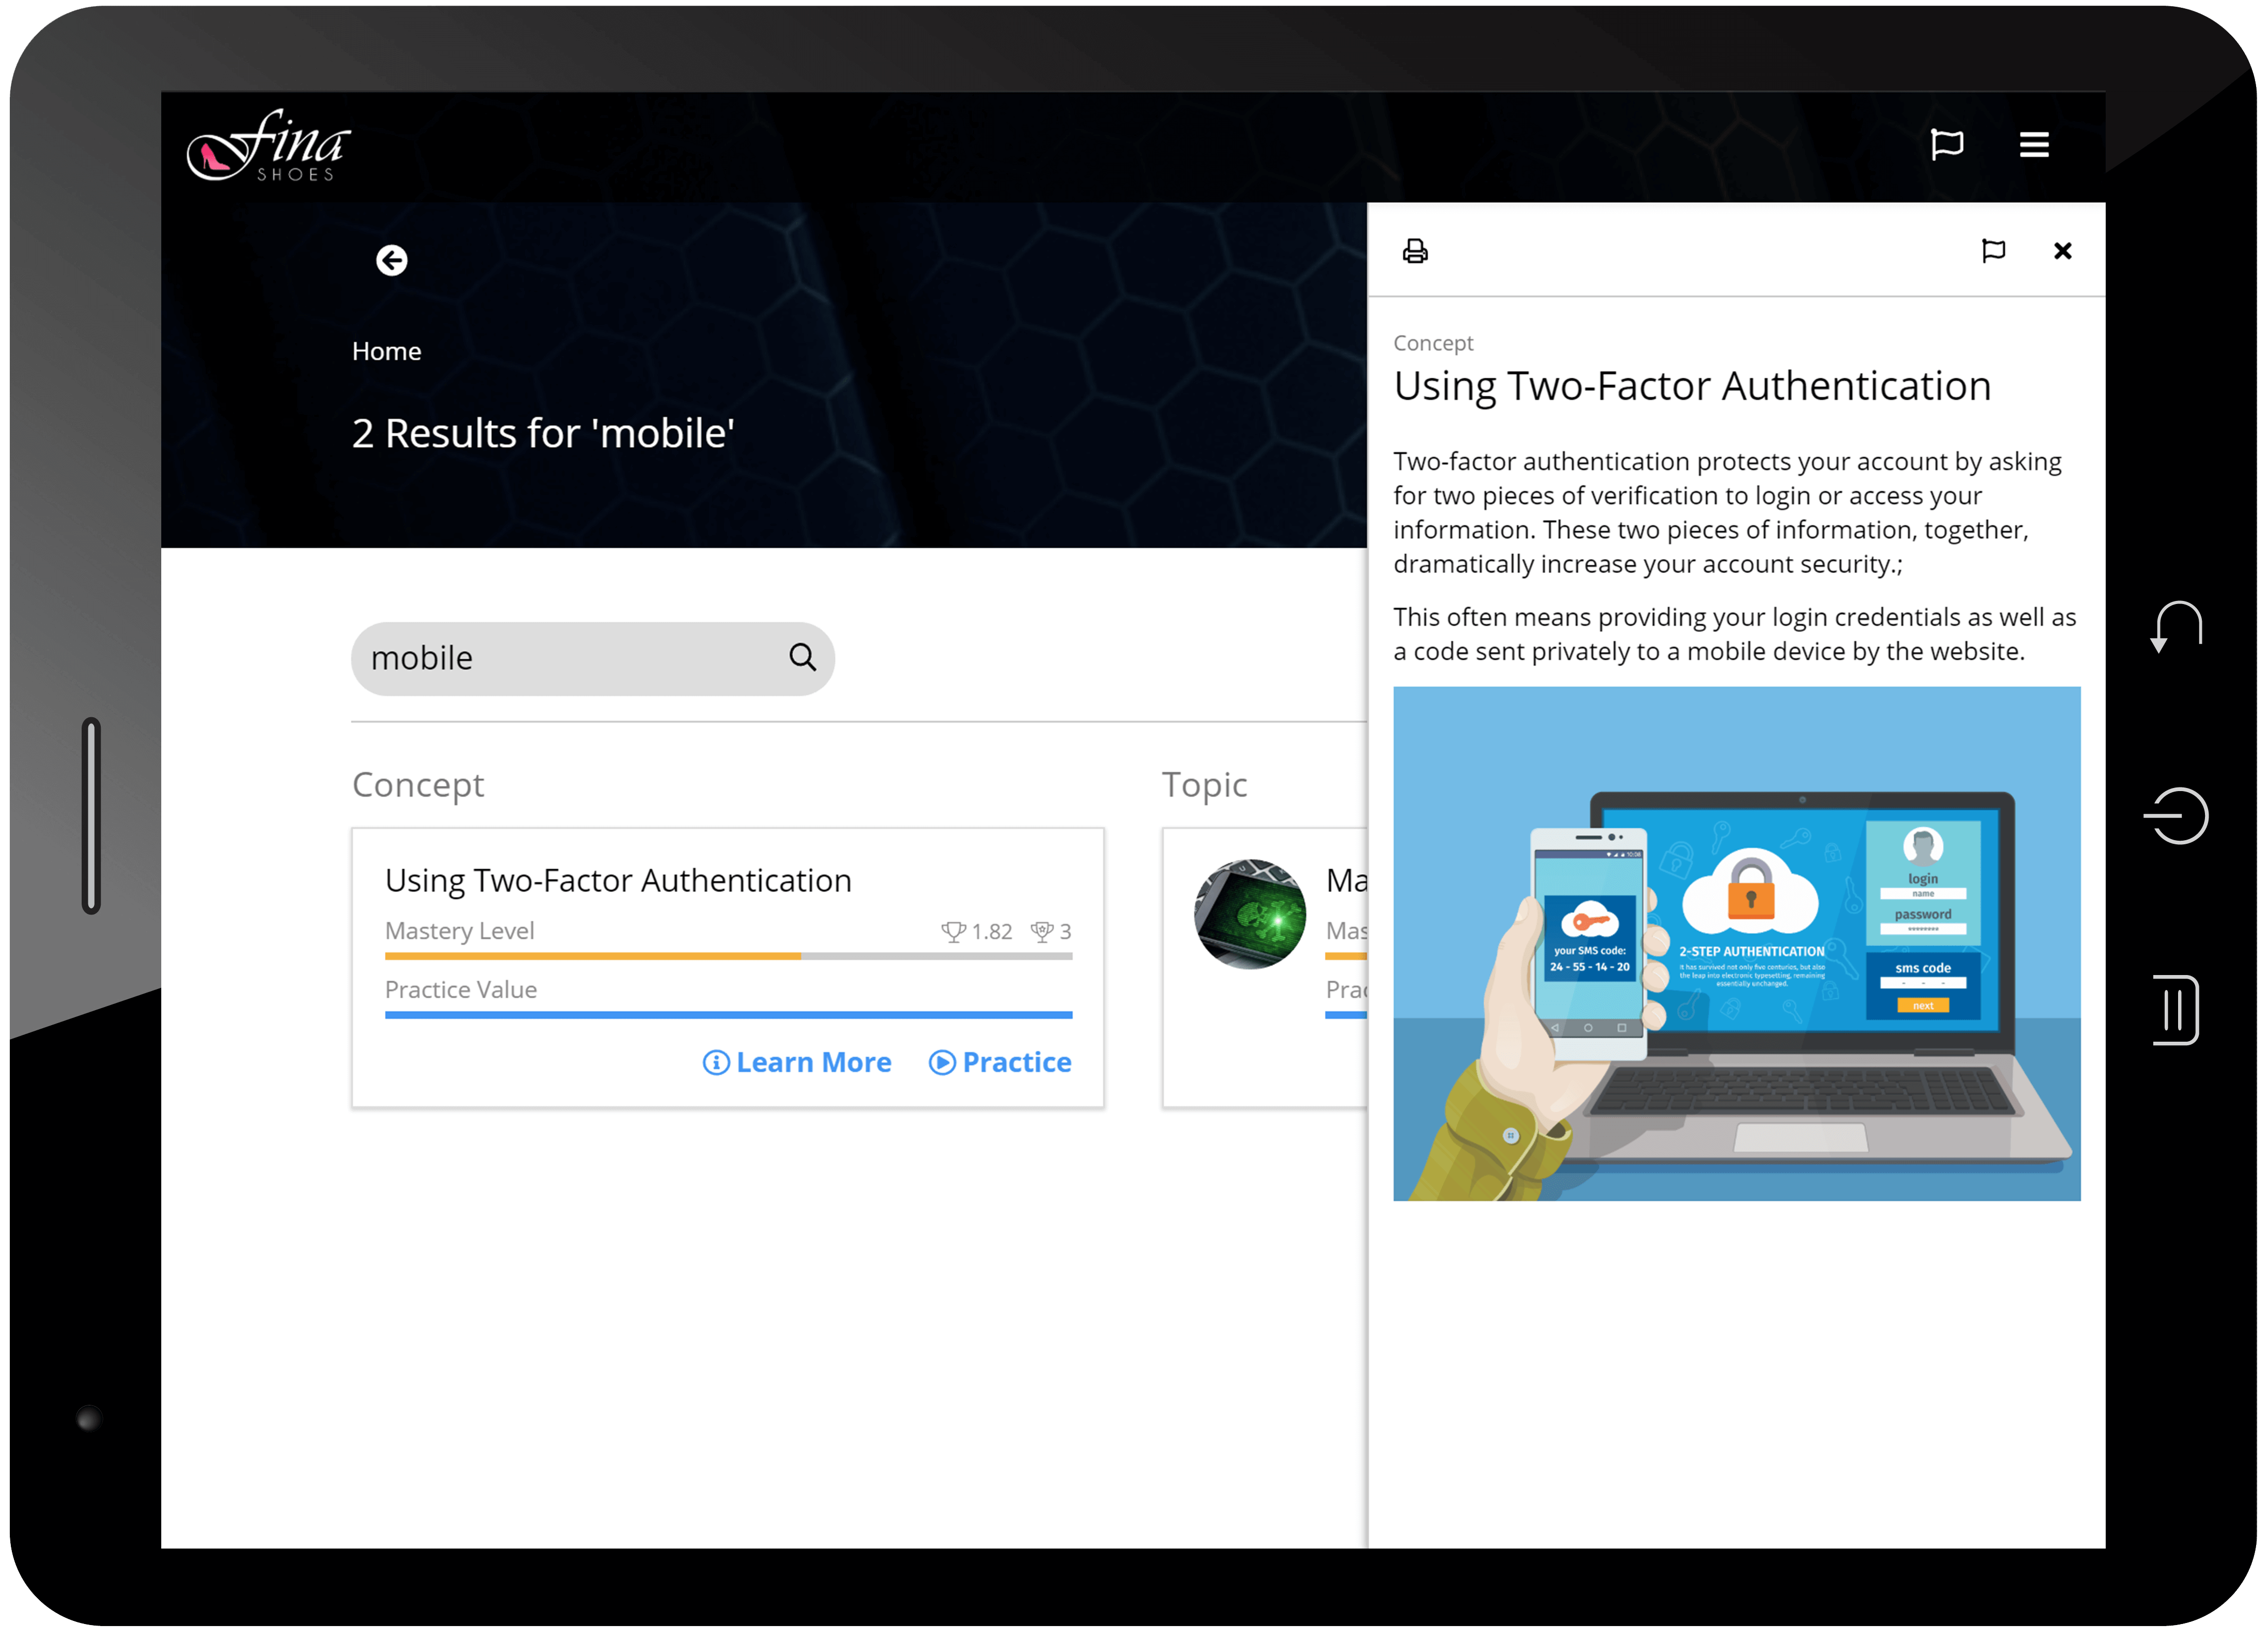
Task: Click the Concept section heading
Action: tap(418, 785)
